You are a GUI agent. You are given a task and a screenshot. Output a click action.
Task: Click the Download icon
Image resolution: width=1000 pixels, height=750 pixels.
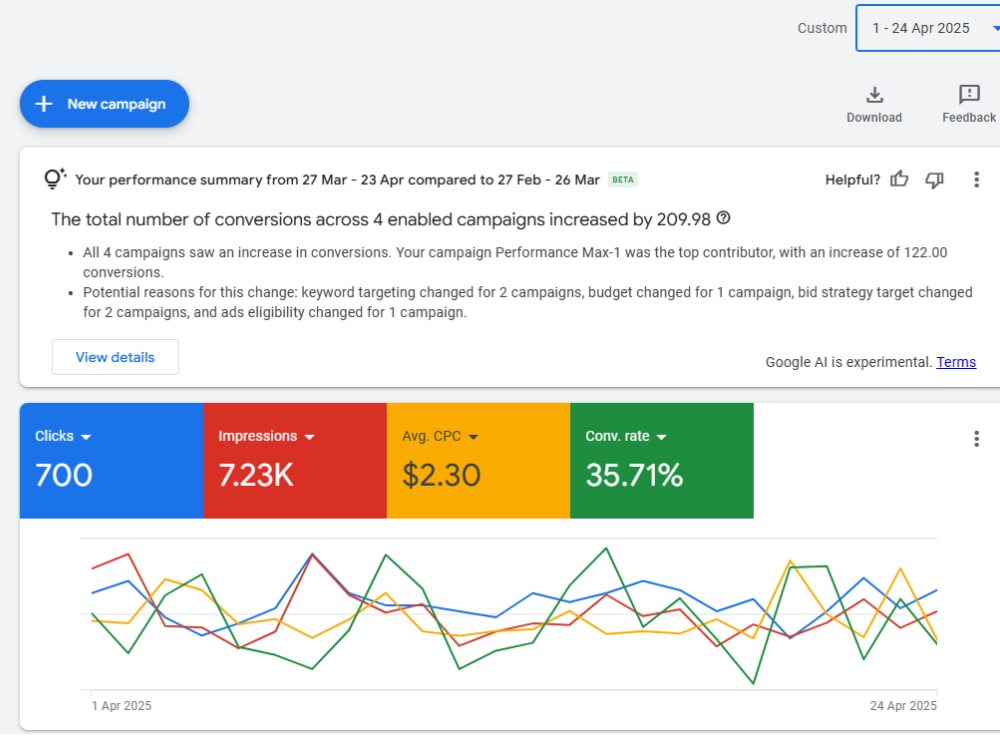click(x=874, y=96)
